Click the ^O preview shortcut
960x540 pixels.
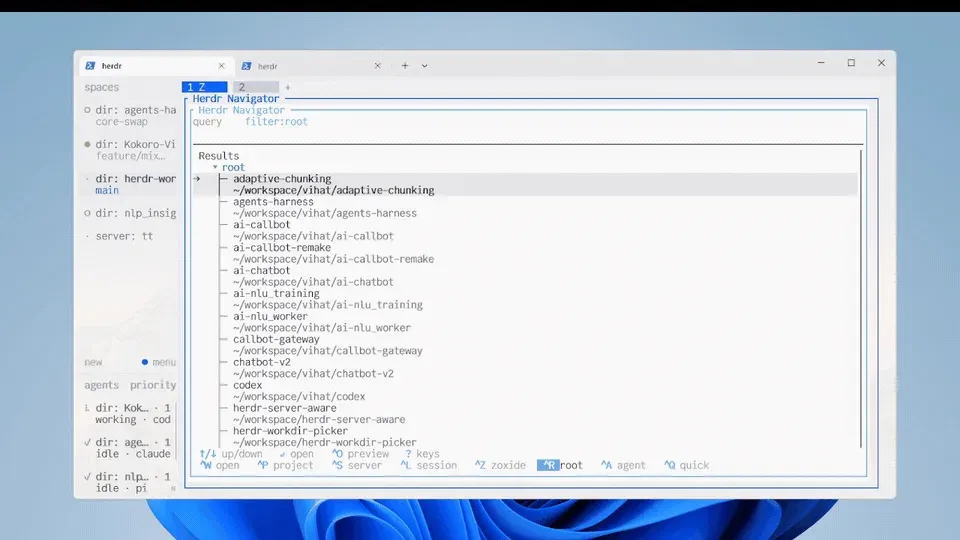(x=361, y=454)
